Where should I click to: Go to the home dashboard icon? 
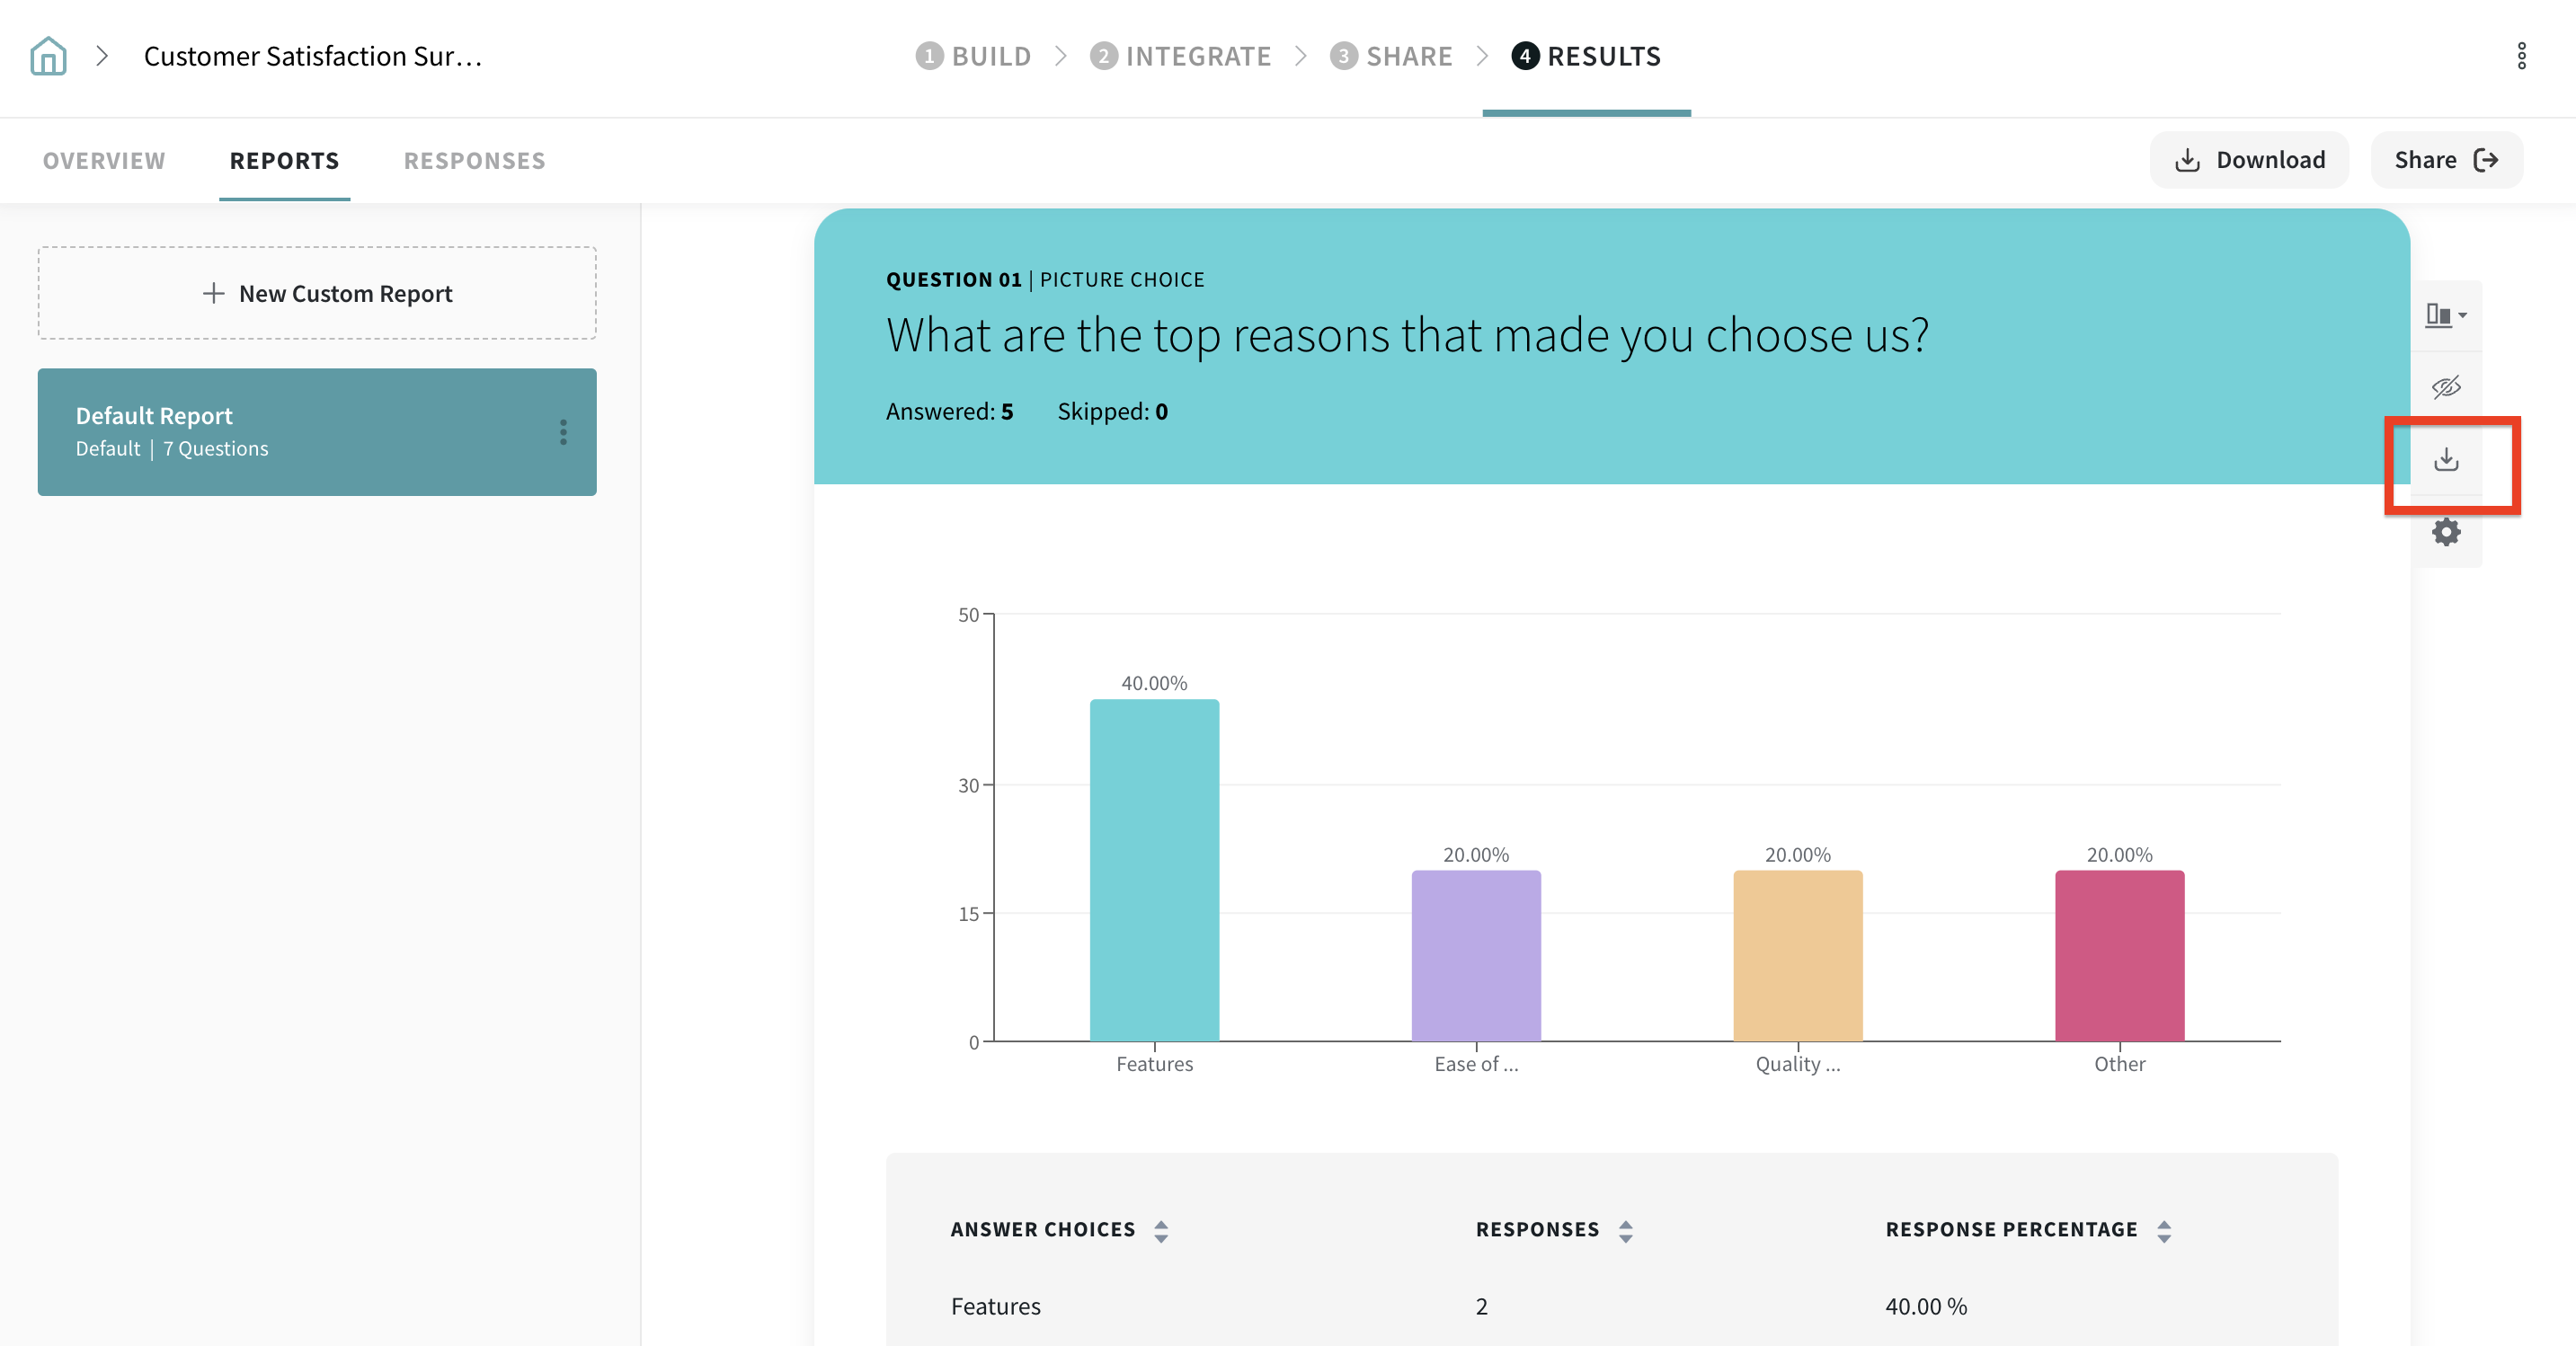tap(48, 56)
